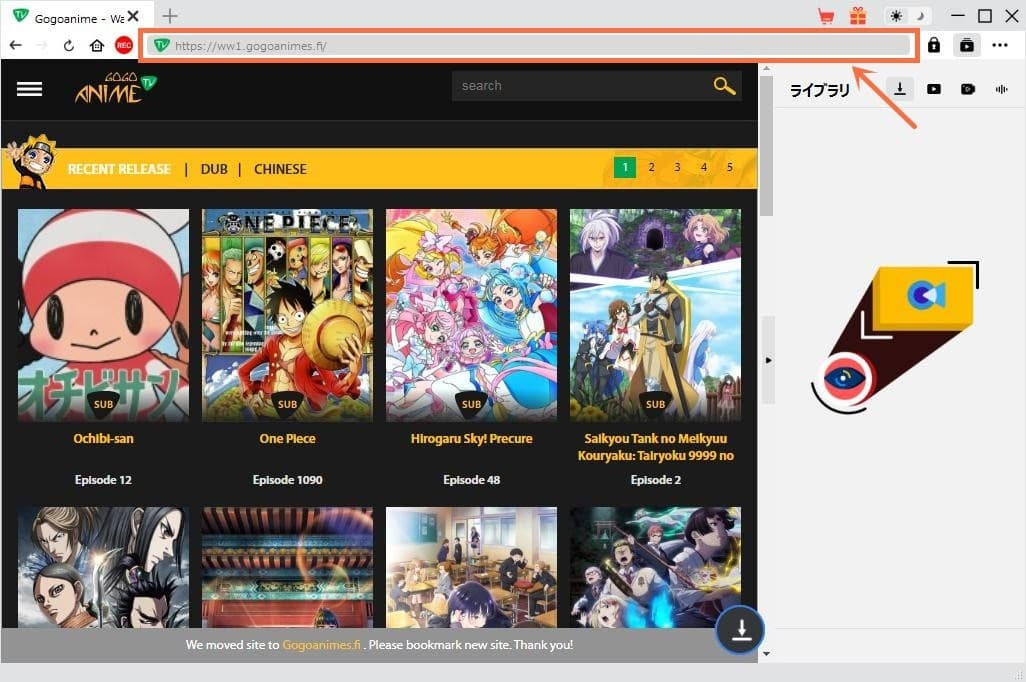Image resolution: width=1026 pixels, height=682 pixels.
Task: Click the red REC record button
Action: (124, 45)
